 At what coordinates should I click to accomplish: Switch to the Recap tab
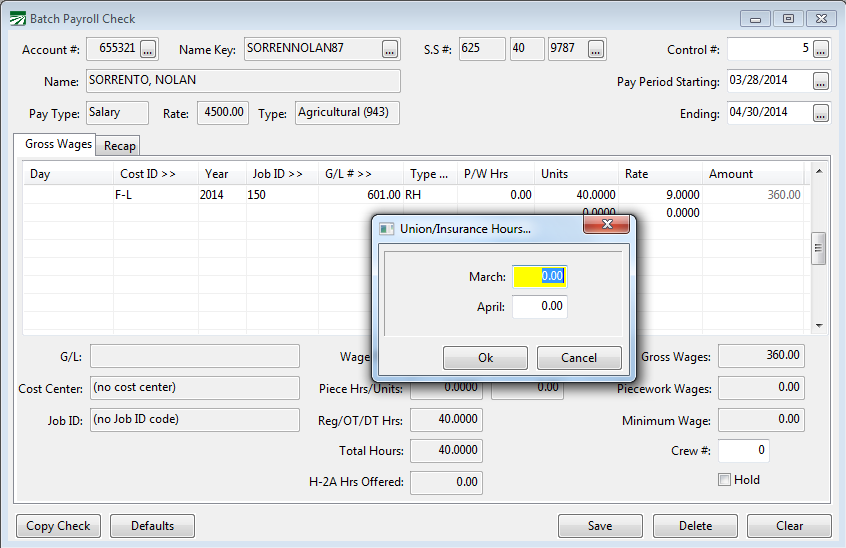120,146
